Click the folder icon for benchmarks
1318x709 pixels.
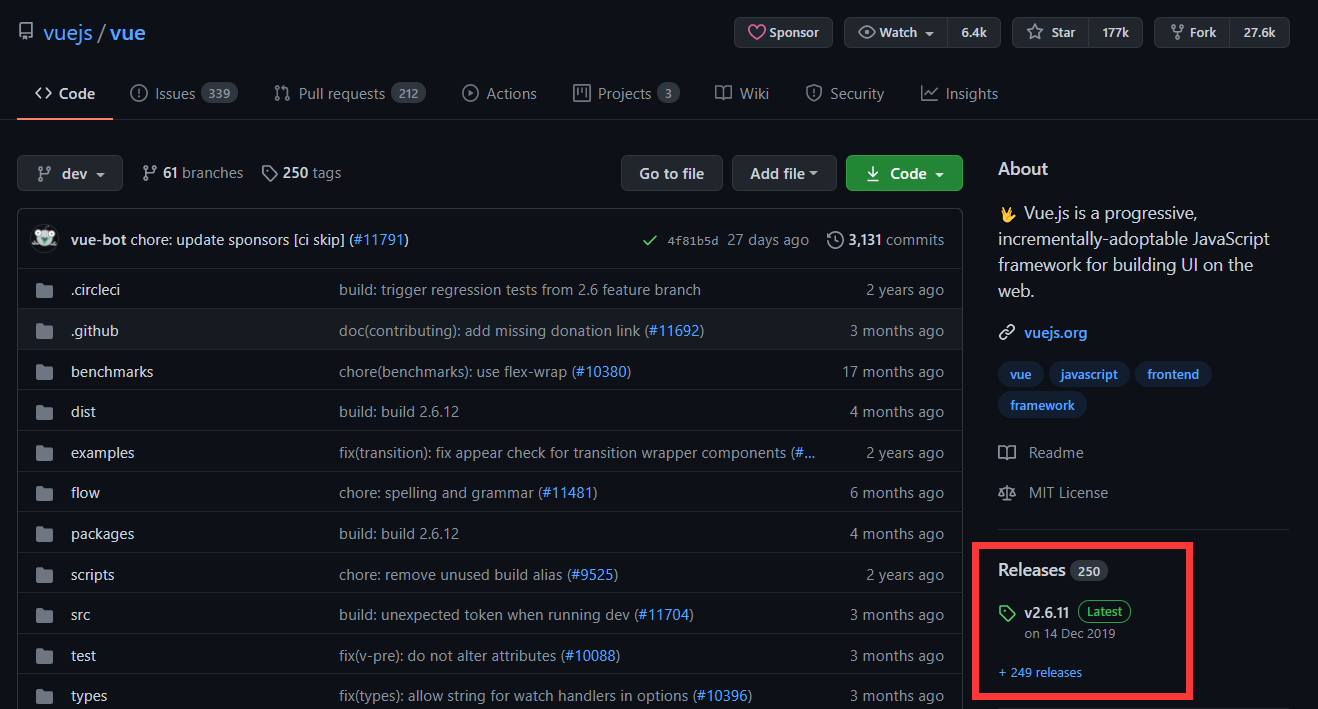[44, 372]
